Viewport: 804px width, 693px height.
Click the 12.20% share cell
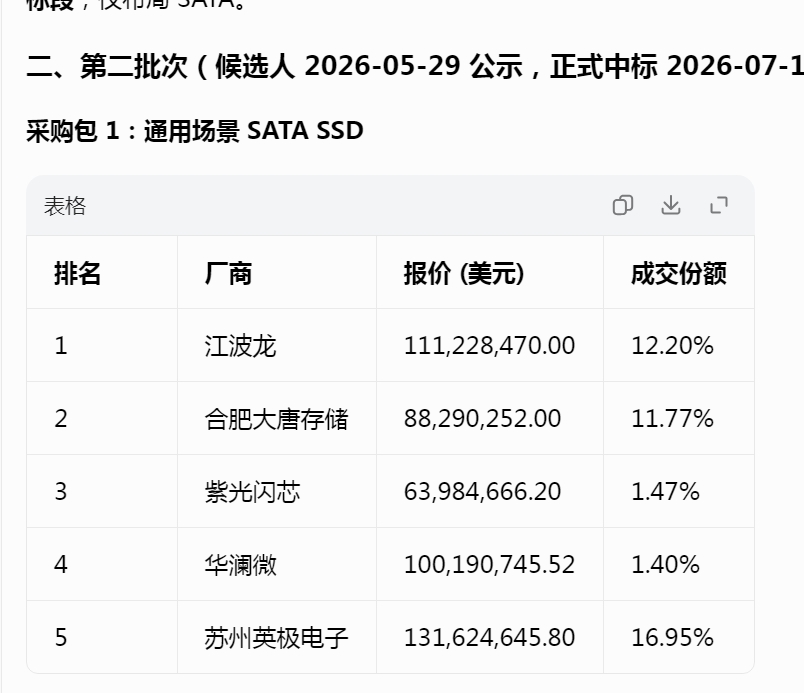(672, 345)
